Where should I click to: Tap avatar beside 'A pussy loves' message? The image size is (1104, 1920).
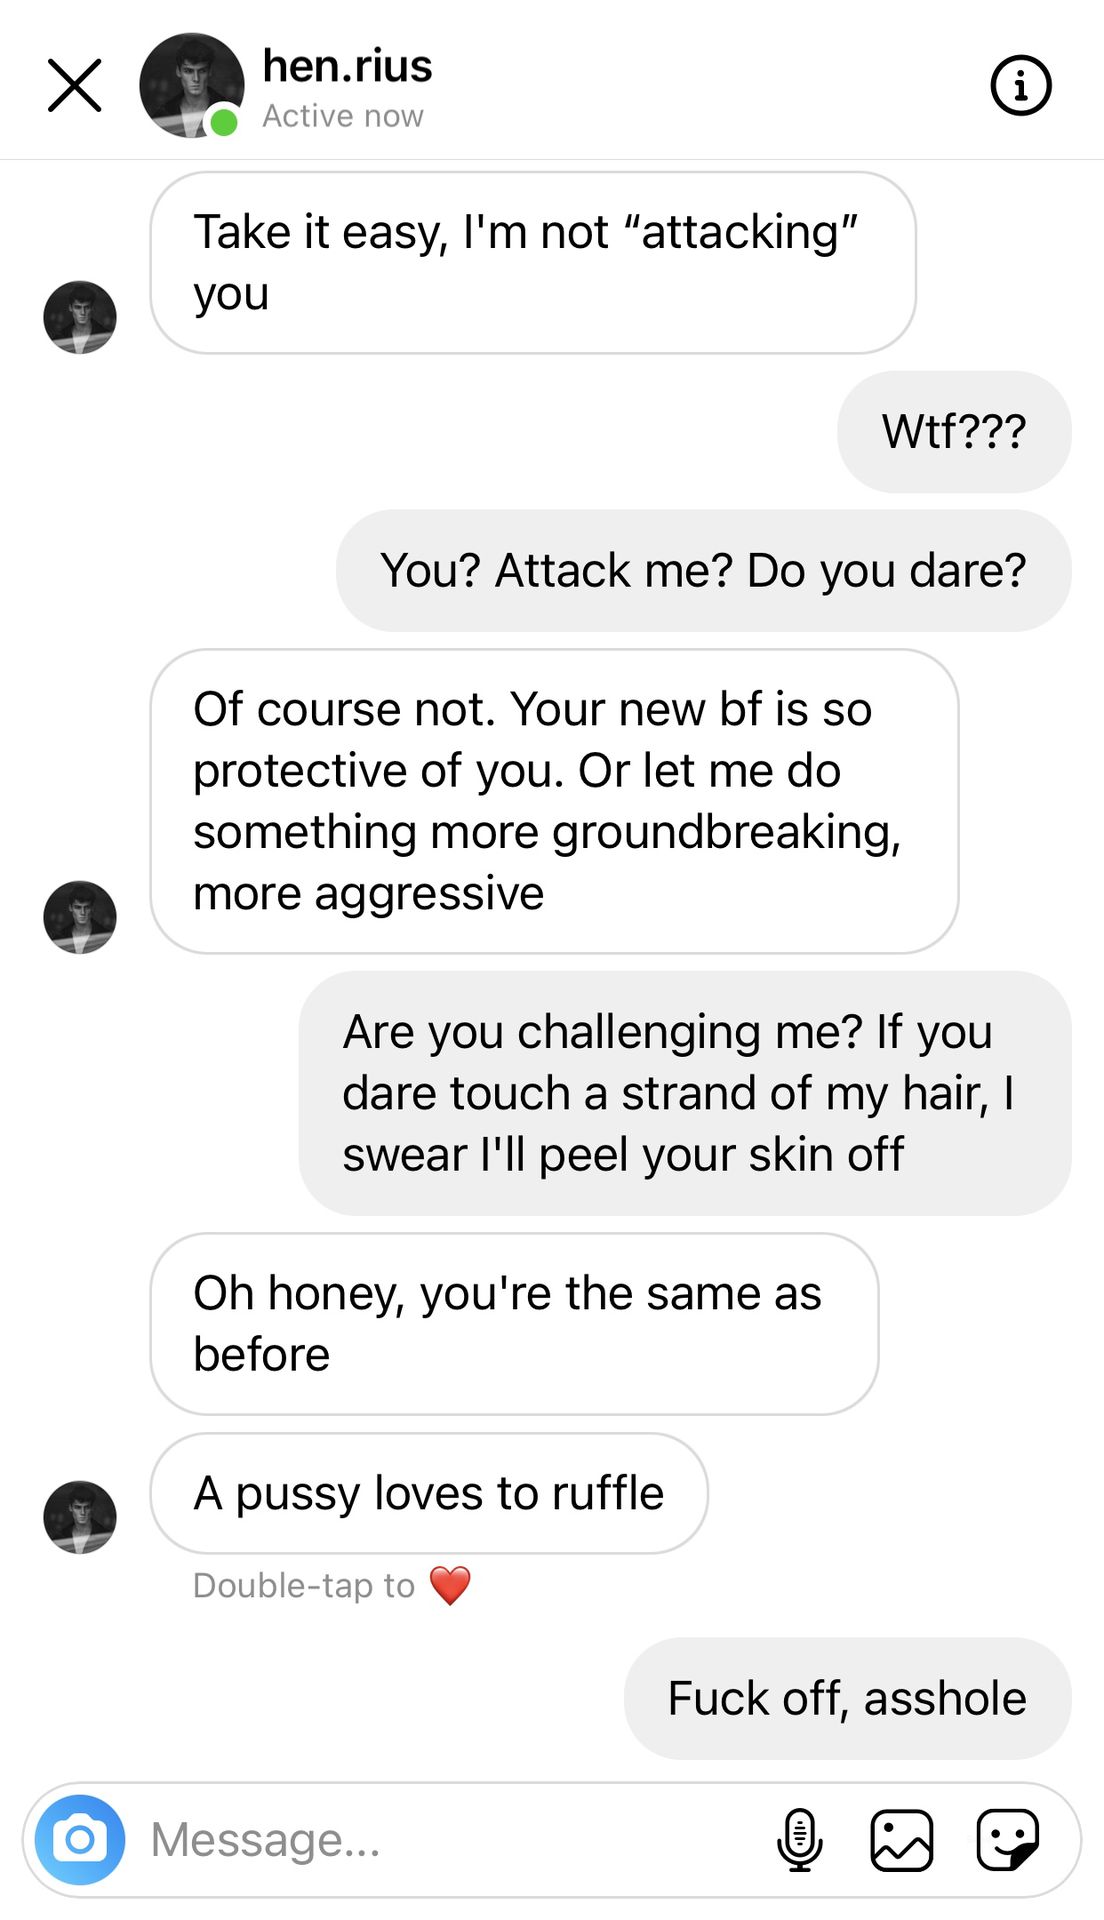(80, 1517)
